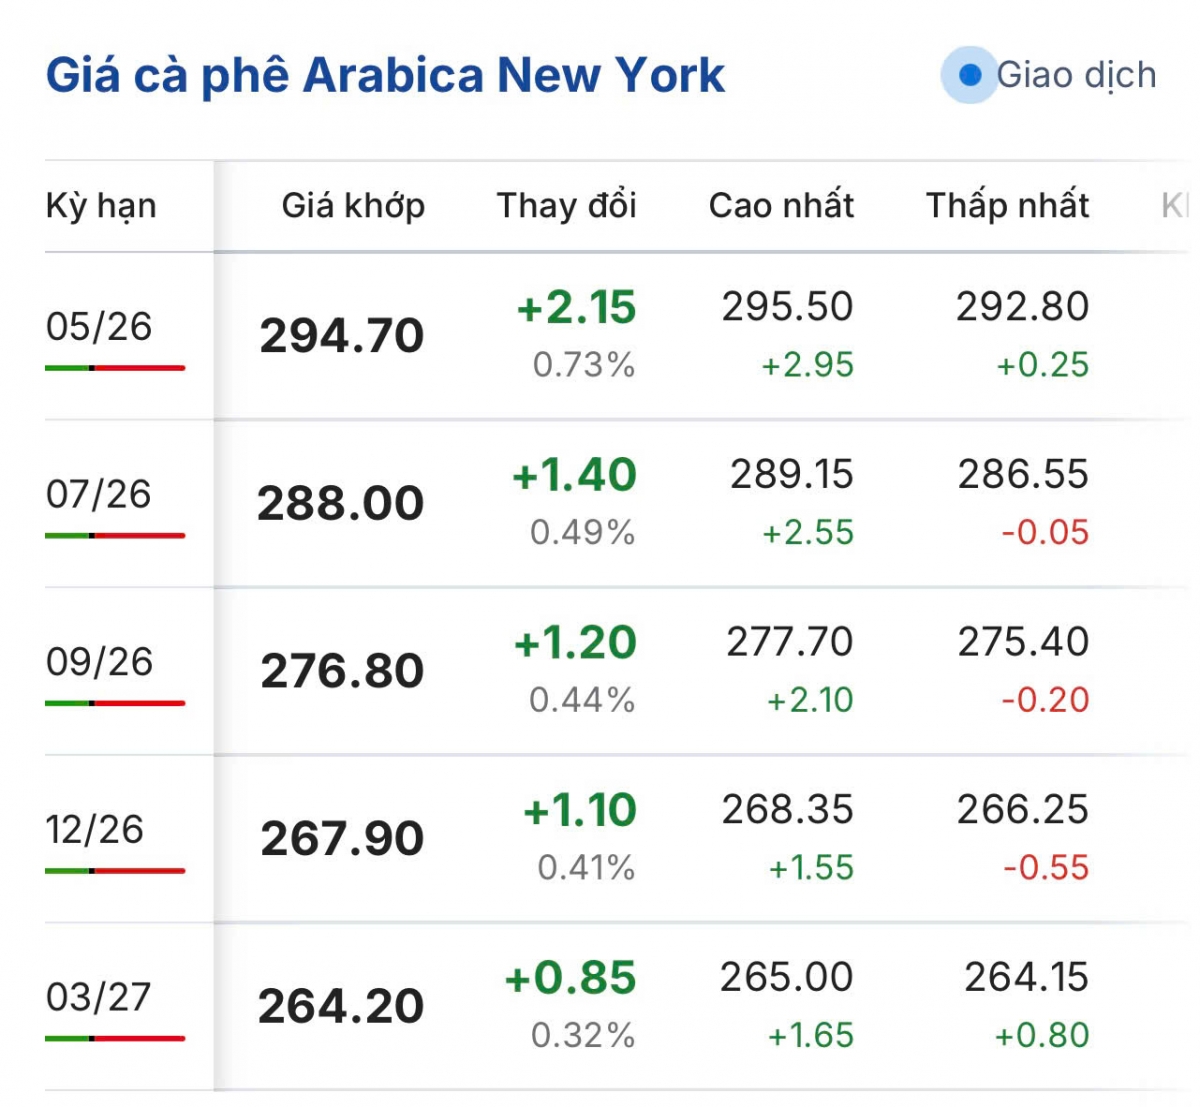Viewport: 1200px width, 1107px height.
Task: Click the Thay đổi column header
Action: (566, 206)
